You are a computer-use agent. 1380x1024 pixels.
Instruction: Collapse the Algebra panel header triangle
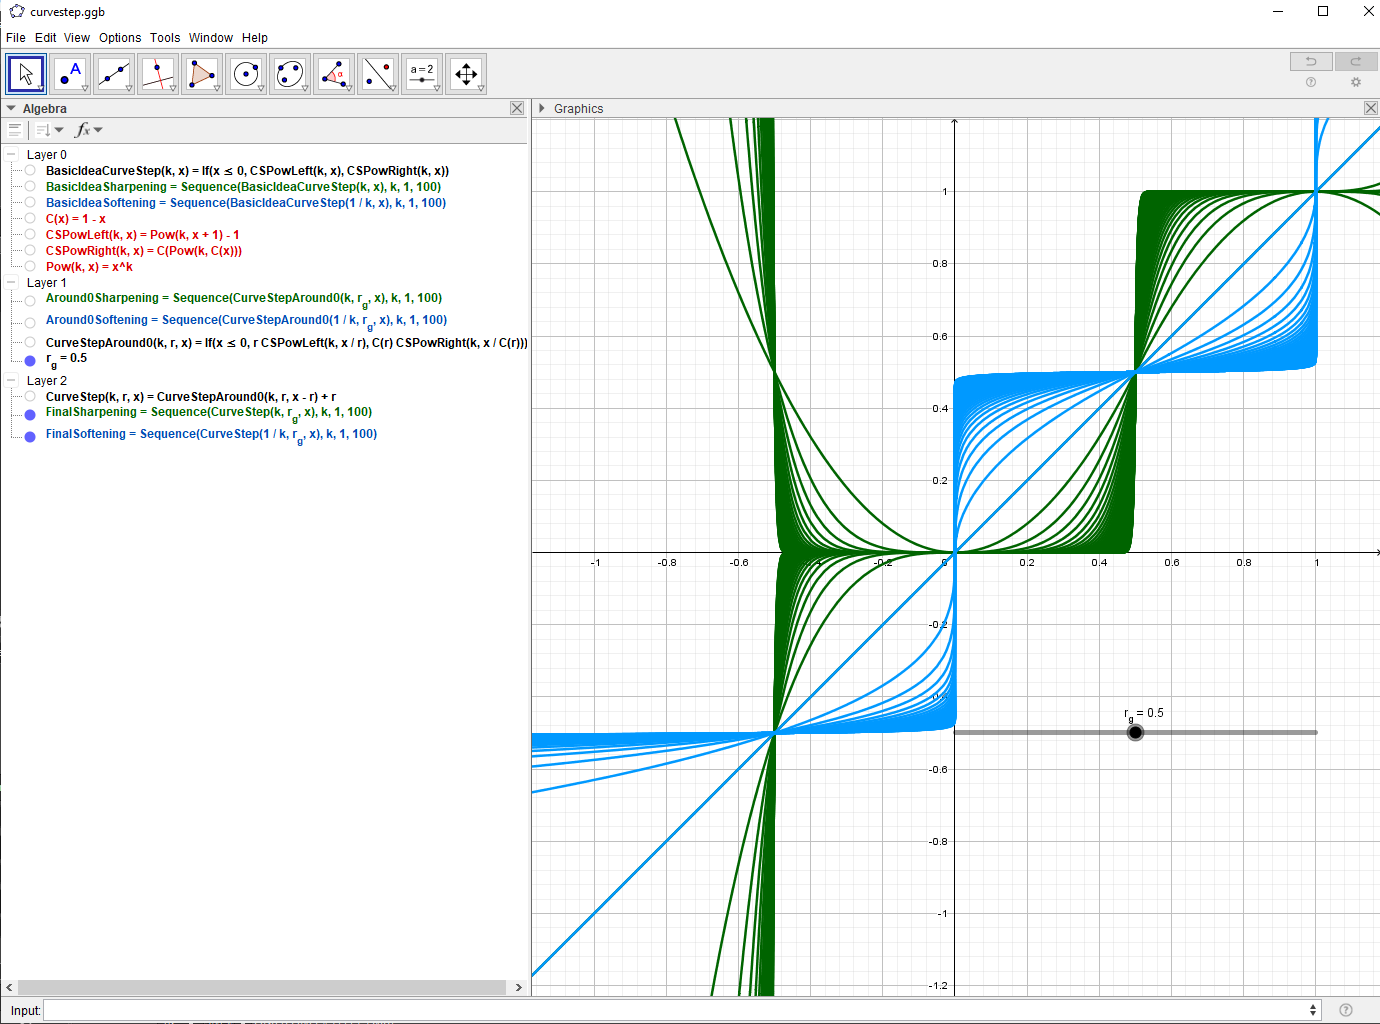coord(11,108)
